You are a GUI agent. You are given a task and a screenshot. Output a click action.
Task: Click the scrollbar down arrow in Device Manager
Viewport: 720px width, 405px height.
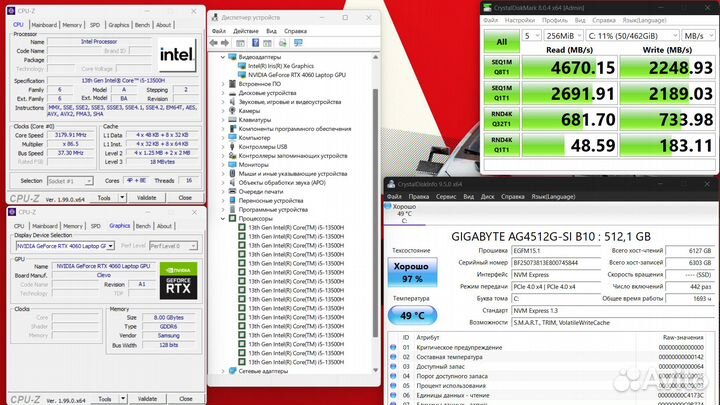tap(376, 370)
